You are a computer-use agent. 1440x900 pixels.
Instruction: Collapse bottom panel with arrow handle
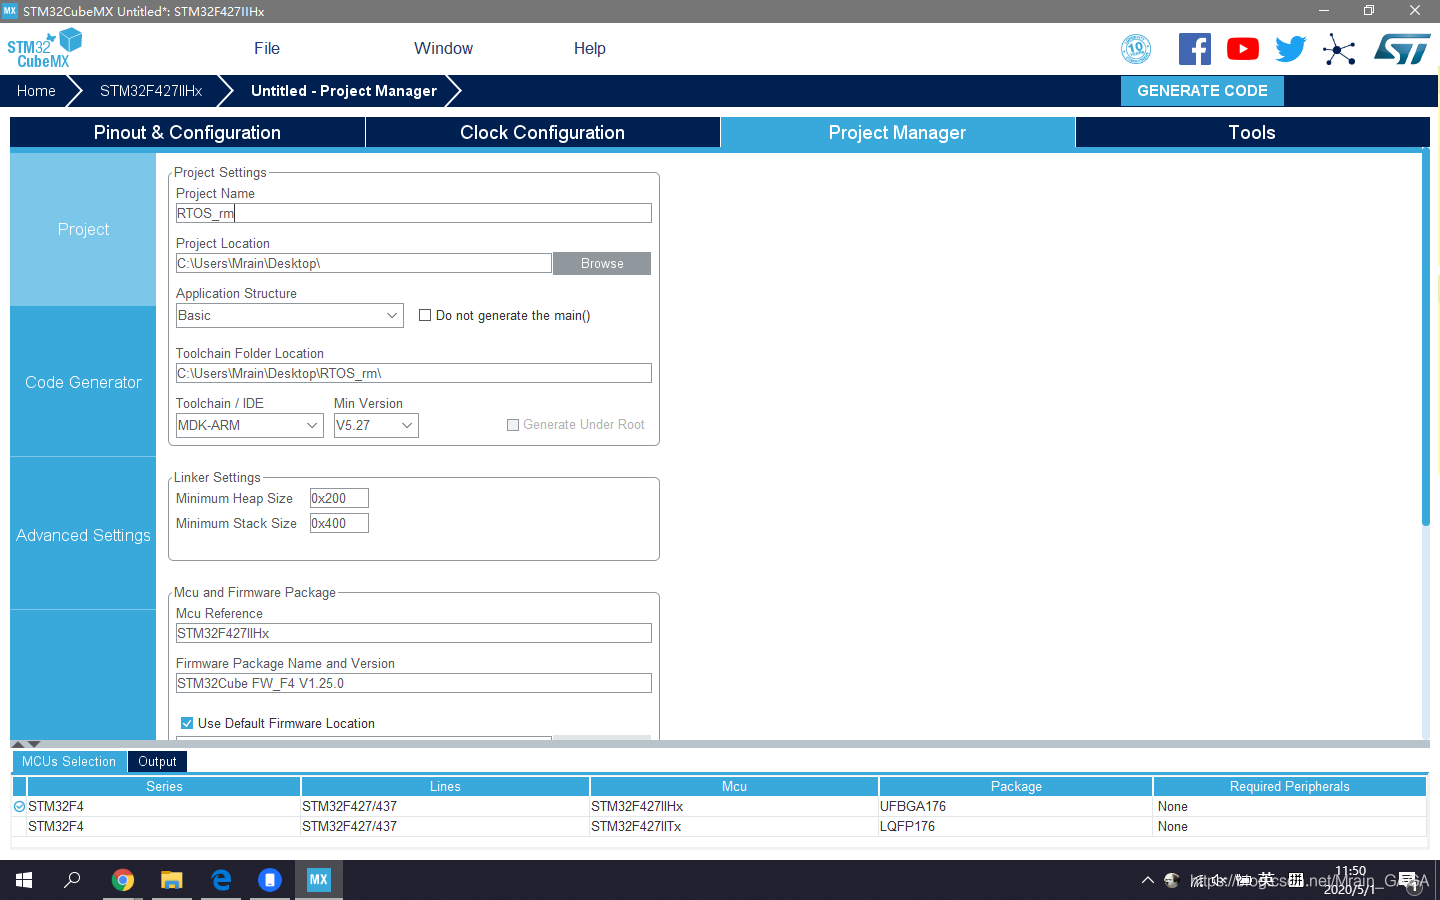(33, 744)
